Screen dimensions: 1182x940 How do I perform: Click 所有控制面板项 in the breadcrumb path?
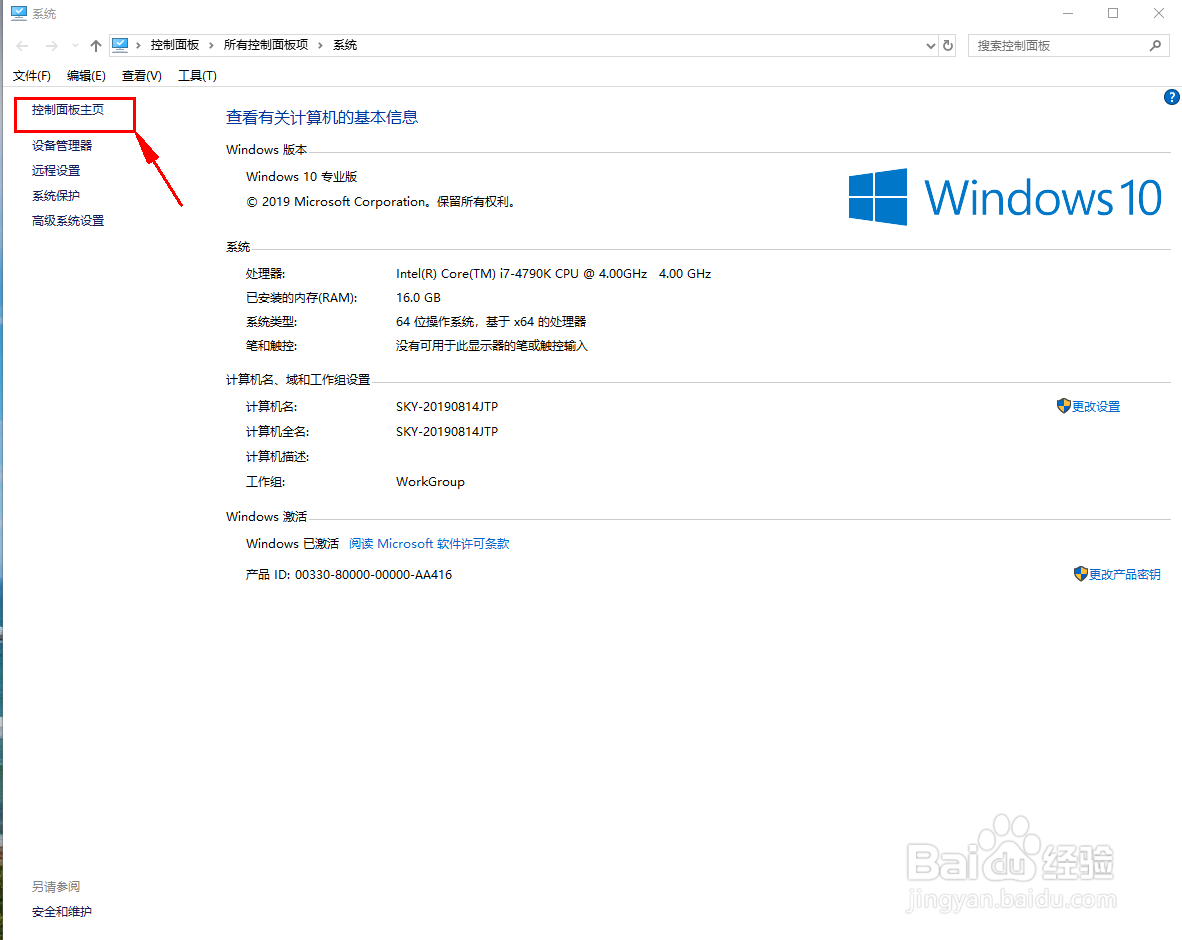[x=266, y=45]
